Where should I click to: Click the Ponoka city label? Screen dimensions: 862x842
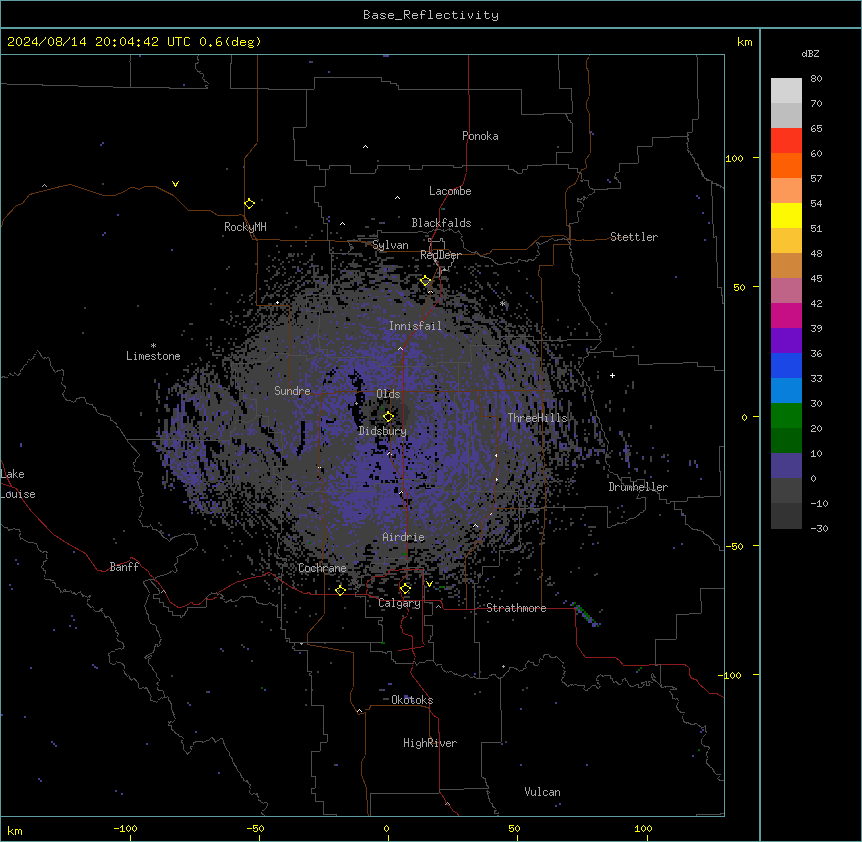(x=480, y=136)
